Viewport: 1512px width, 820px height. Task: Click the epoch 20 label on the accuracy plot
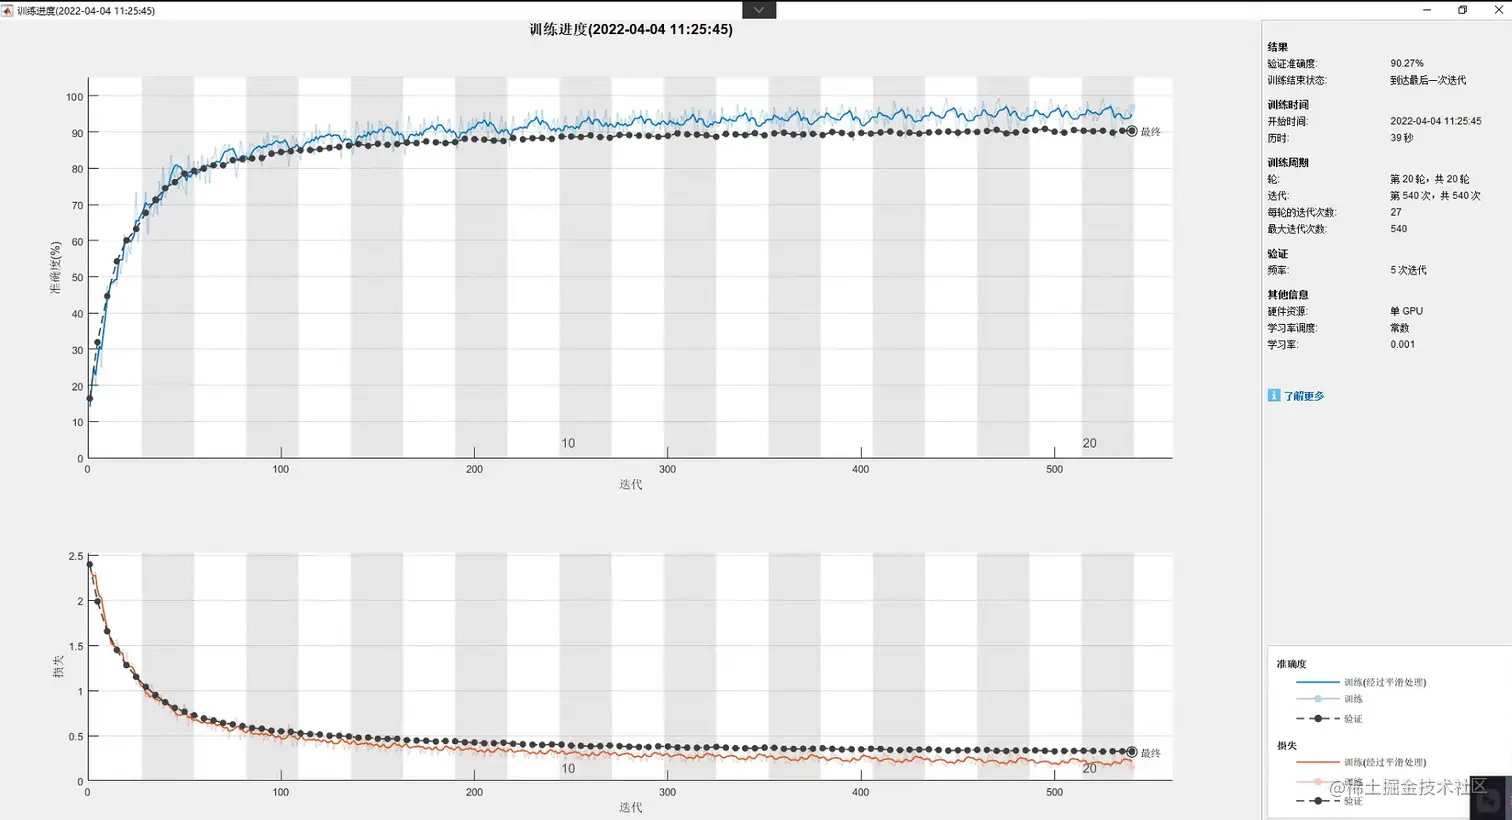click(x=1089, y=443)
